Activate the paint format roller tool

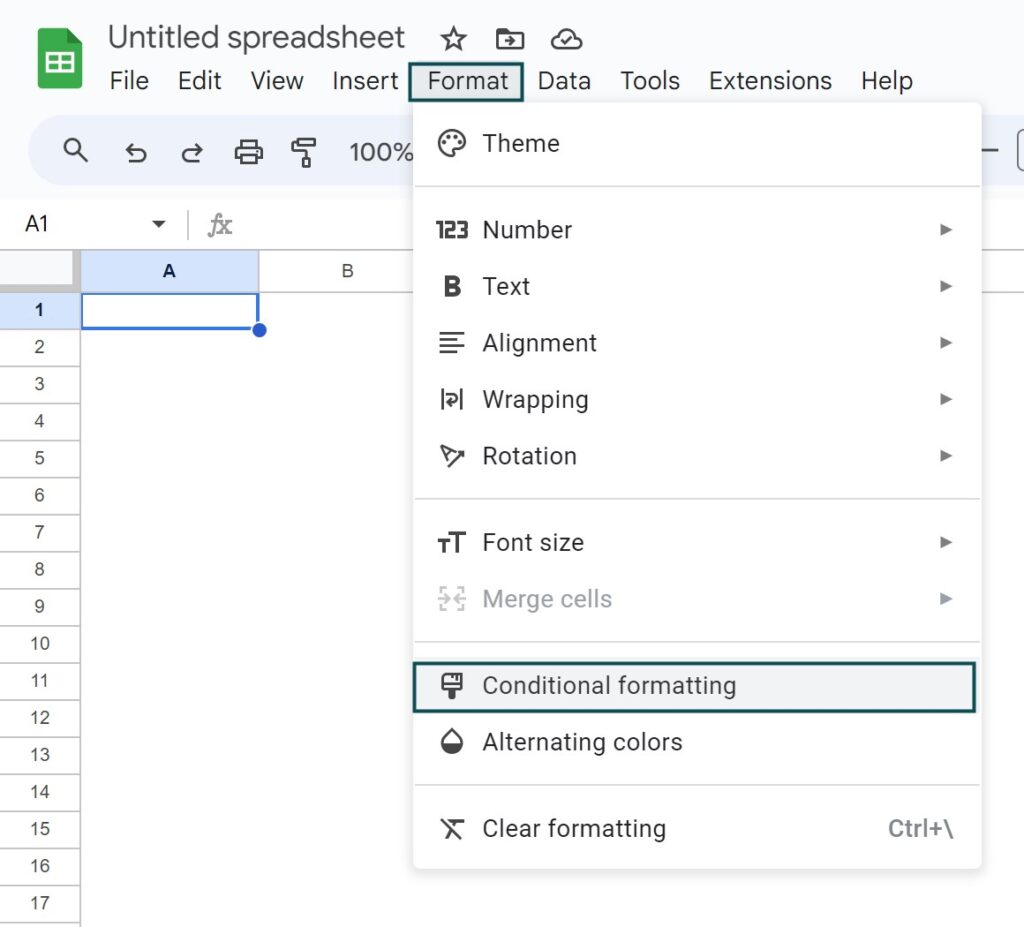pos(303,152)
